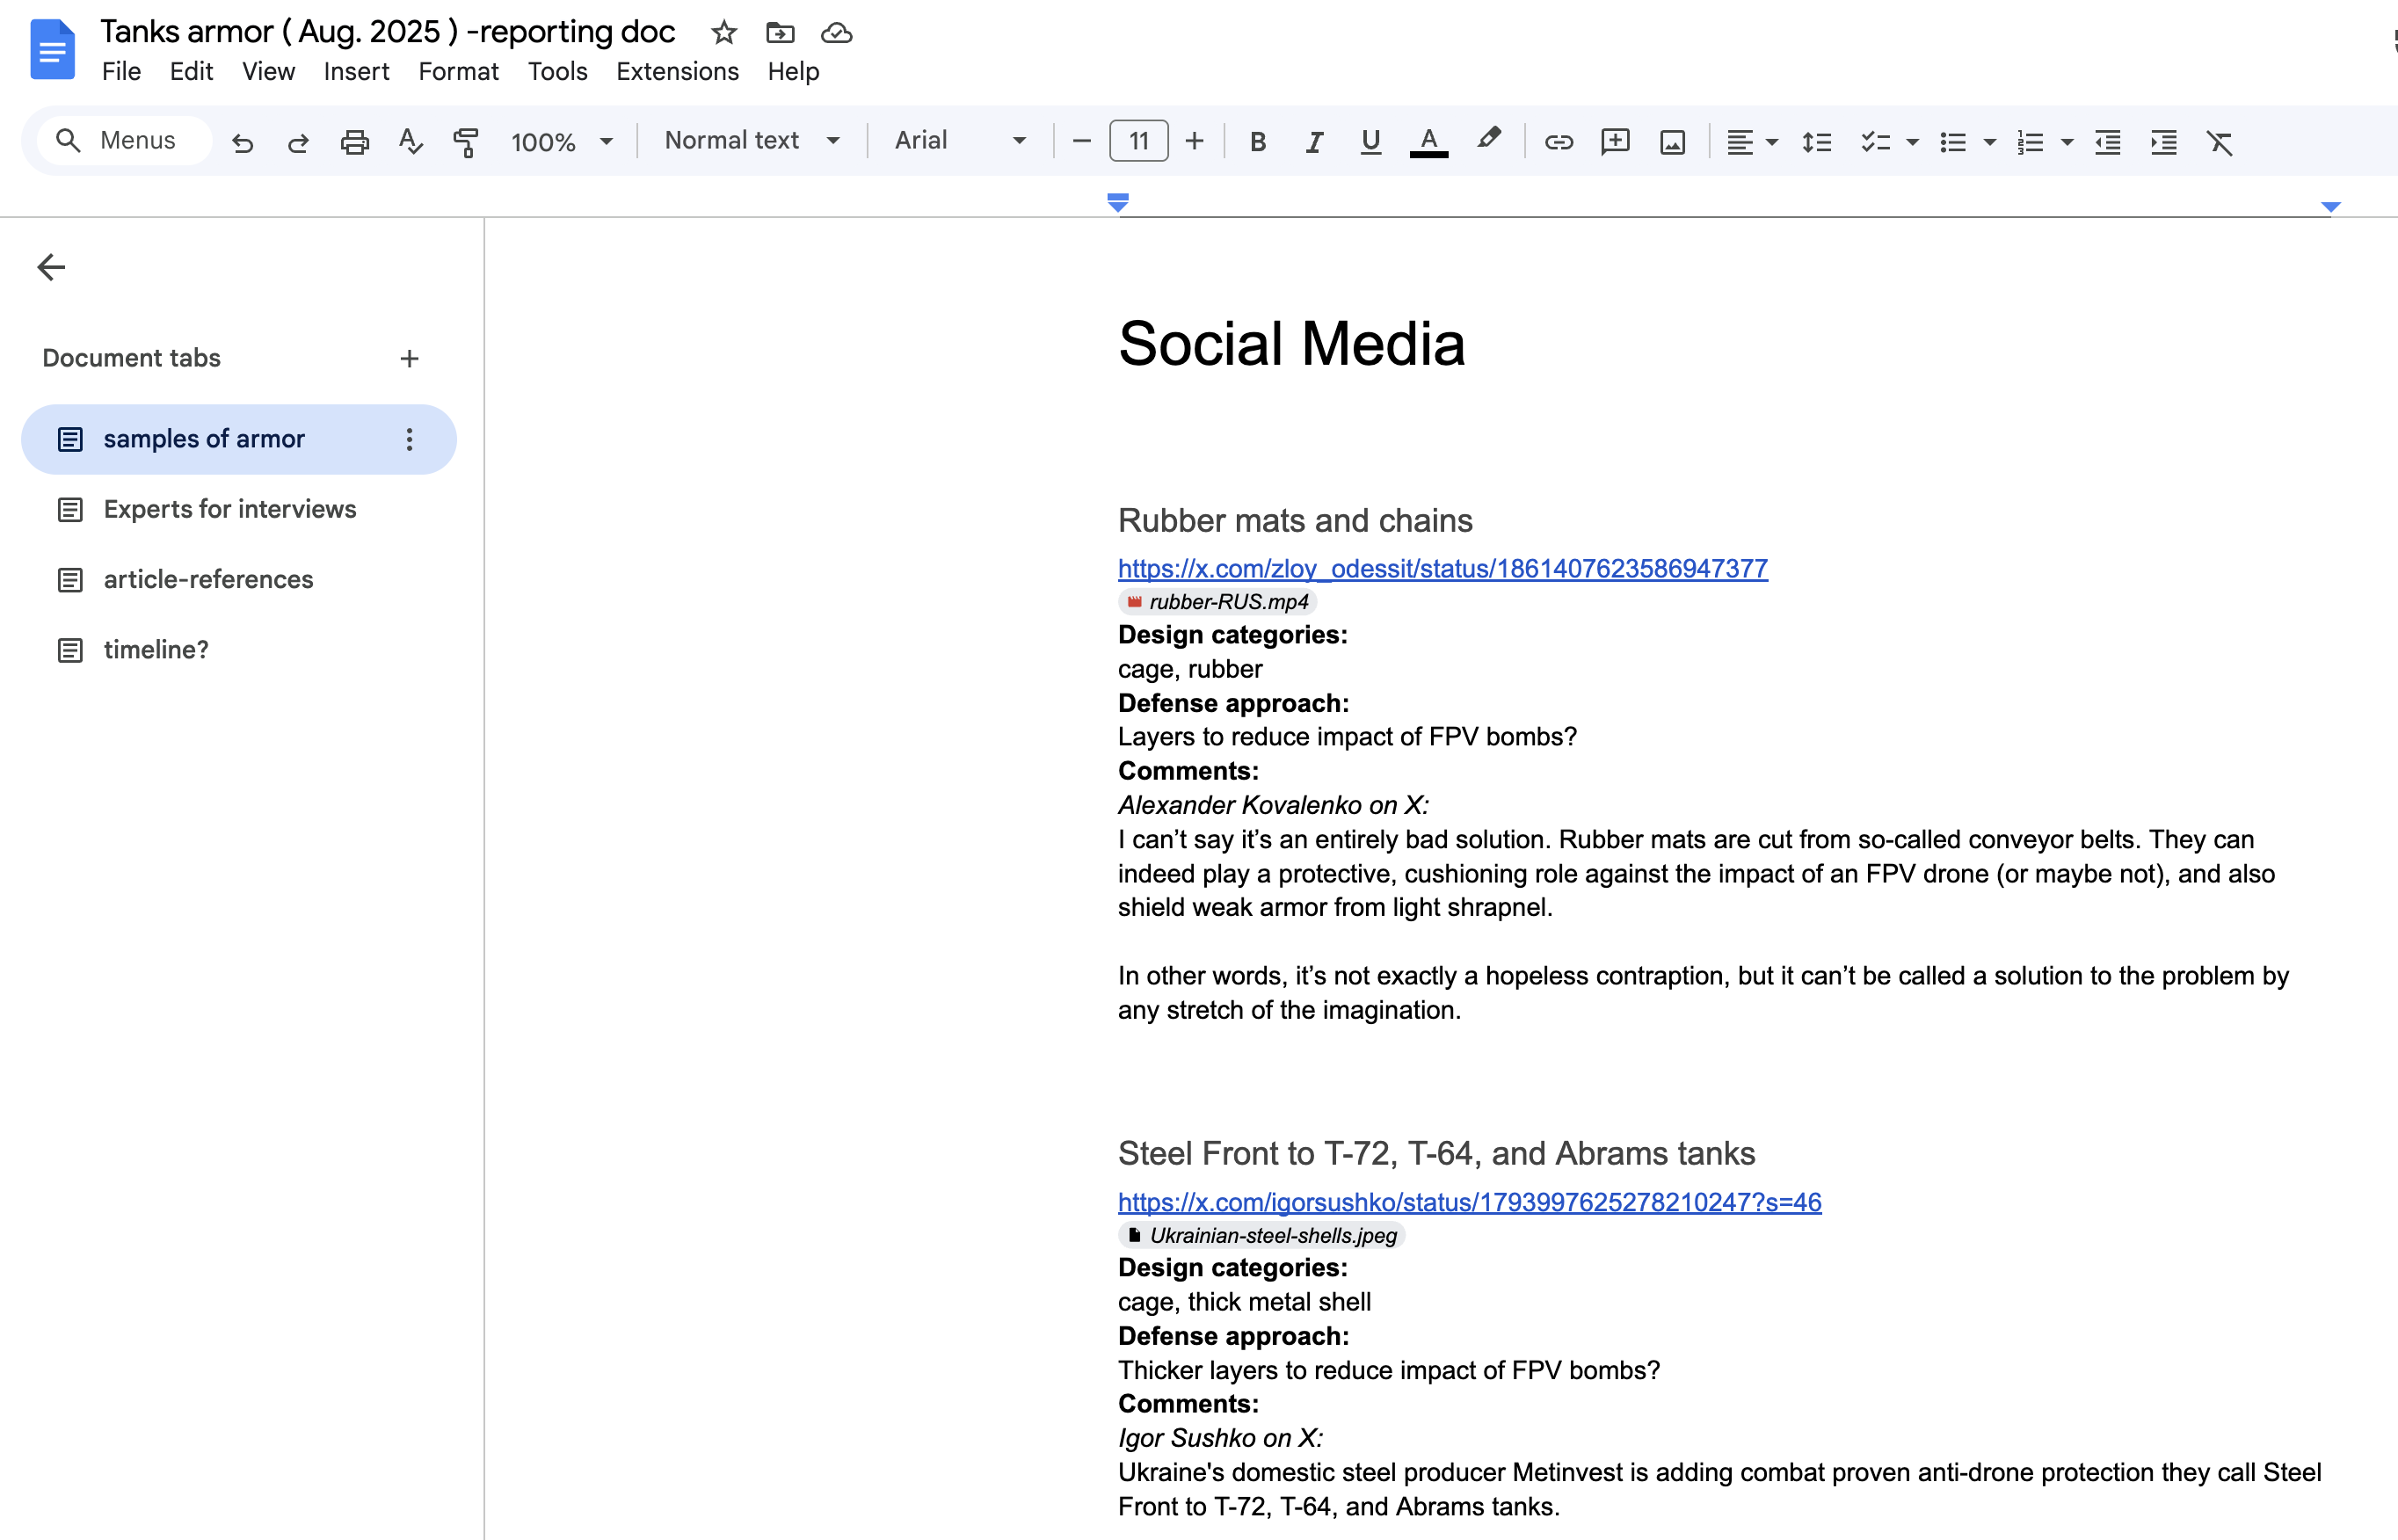Expand the 100% zoom dropdown
Viewport: 2398px width, 1540px height.
(561, 142)
